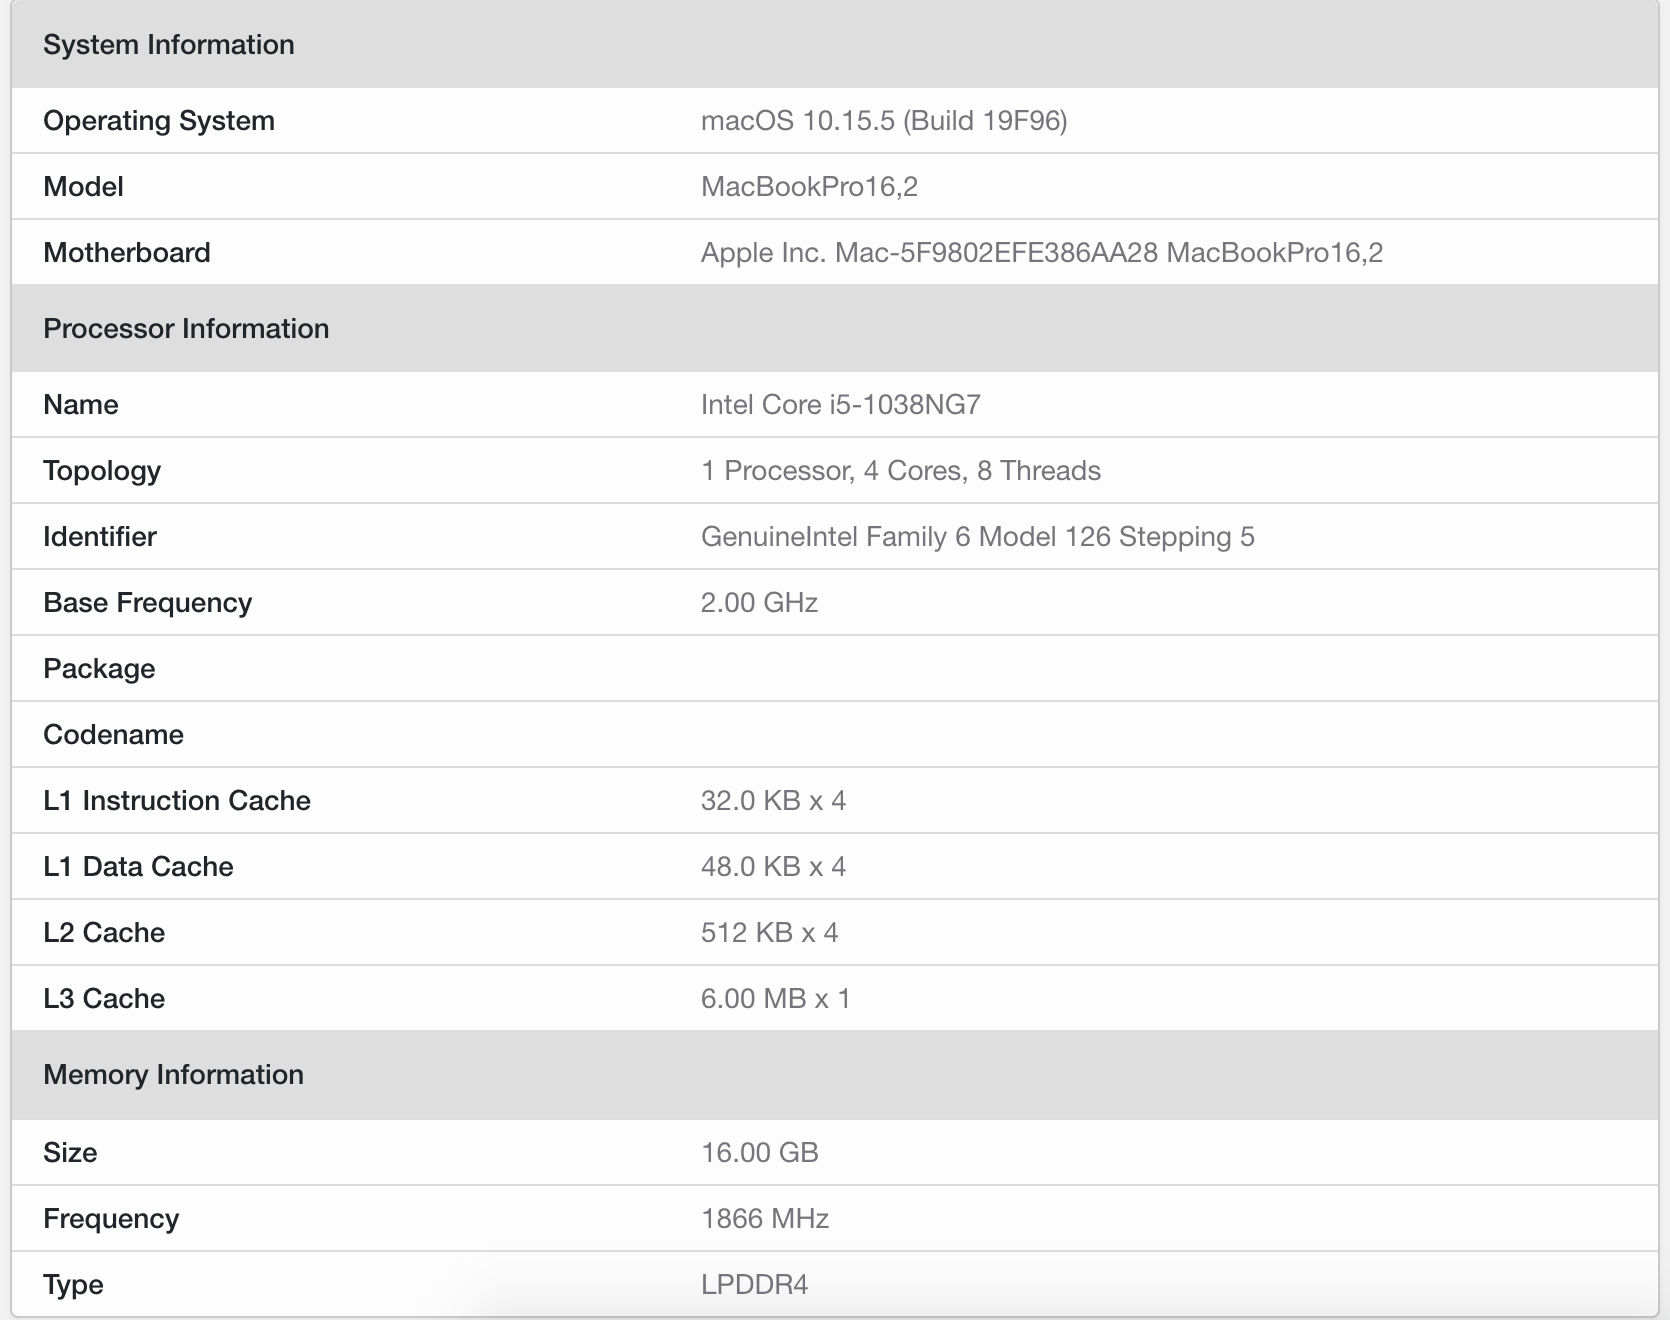The width and height of the screenshot is (1670, 1320).
Task: Select the LPDDR4 memory type value
Action: (755, 1285)
